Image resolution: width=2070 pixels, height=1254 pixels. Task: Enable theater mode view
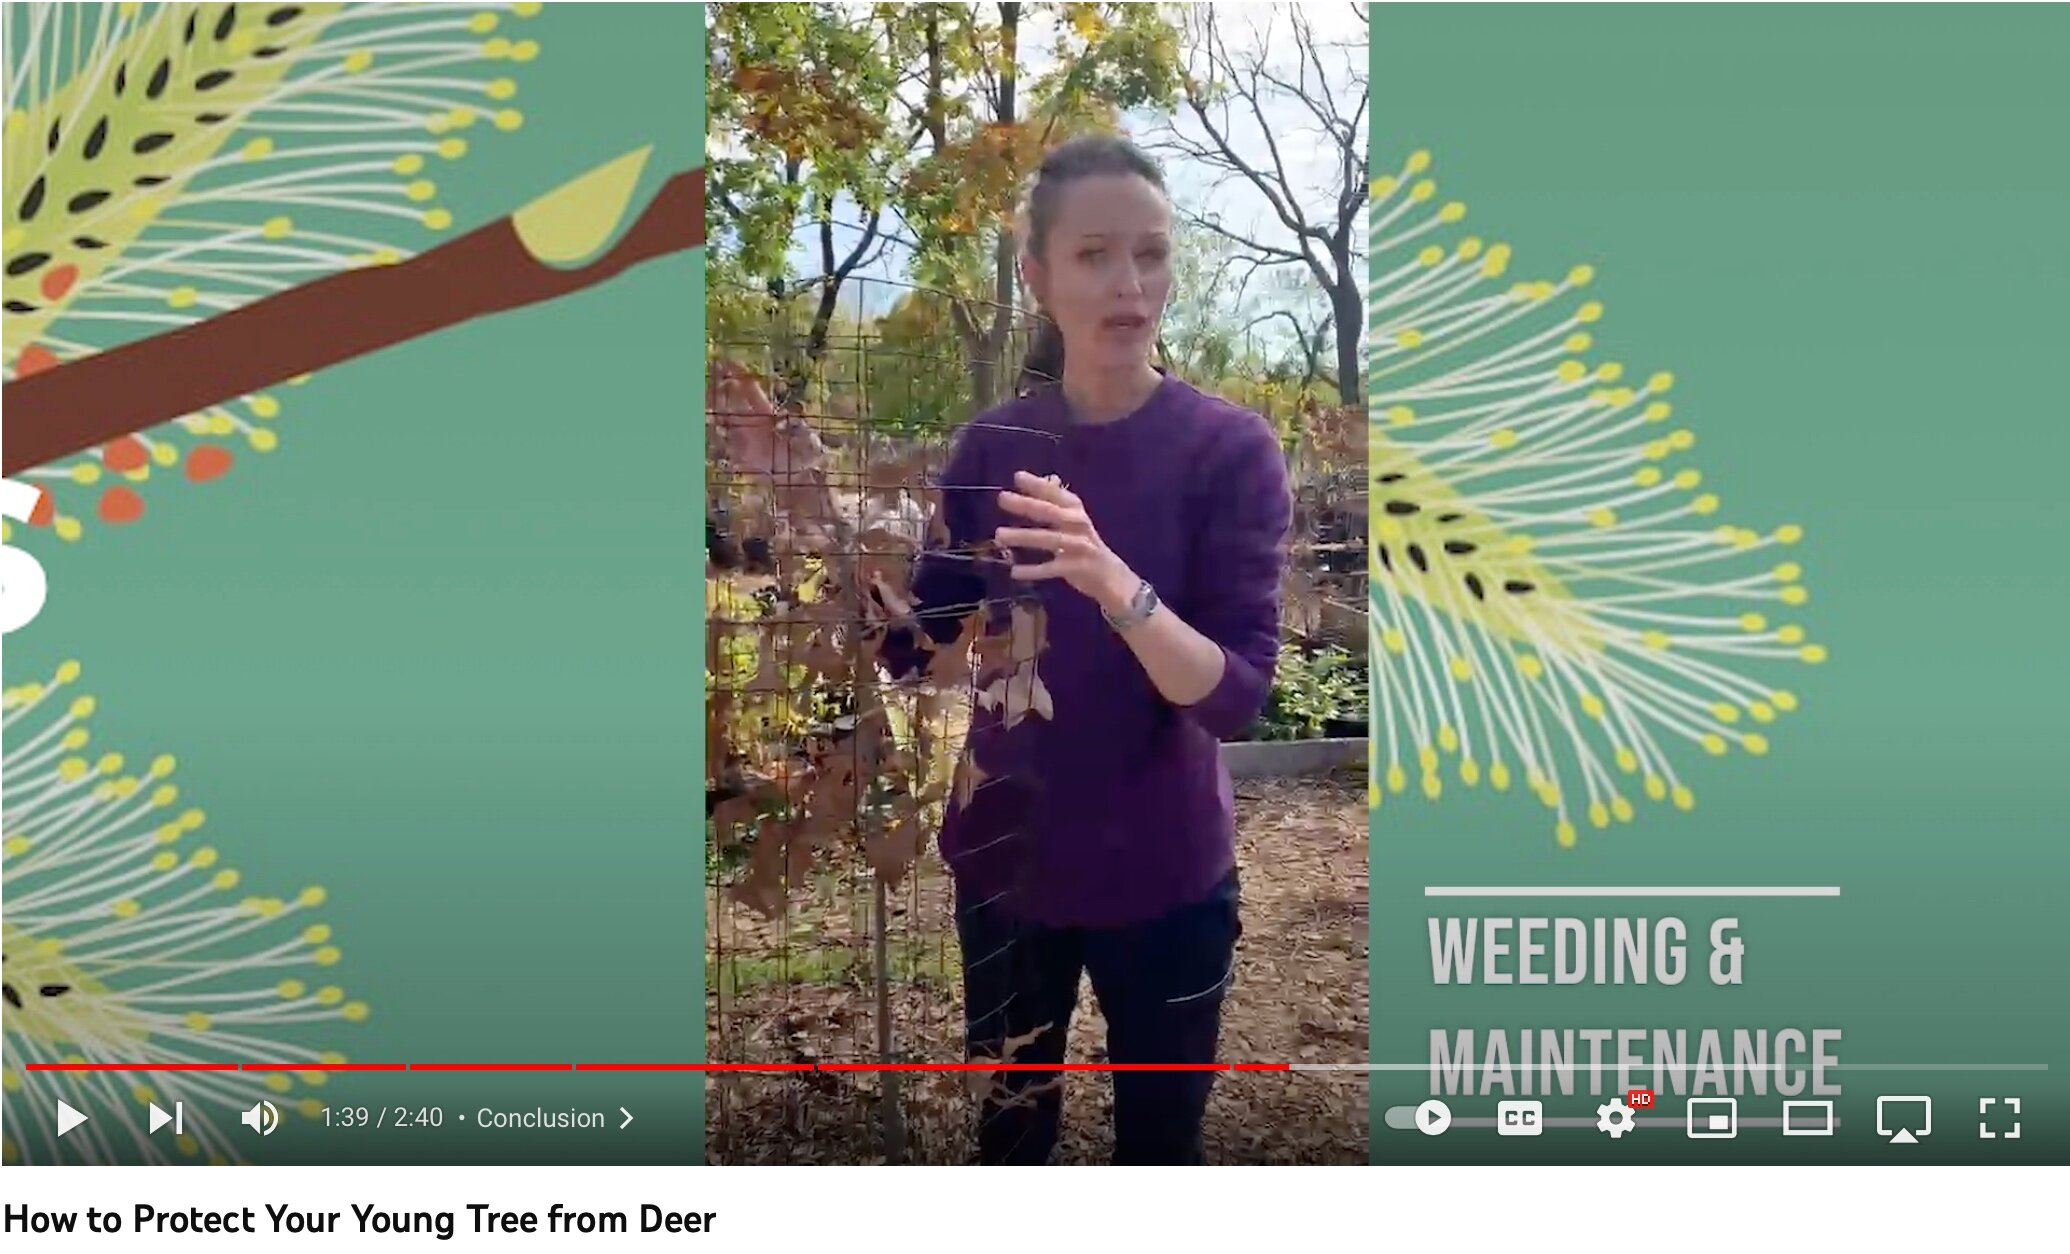point(1807,1117)
